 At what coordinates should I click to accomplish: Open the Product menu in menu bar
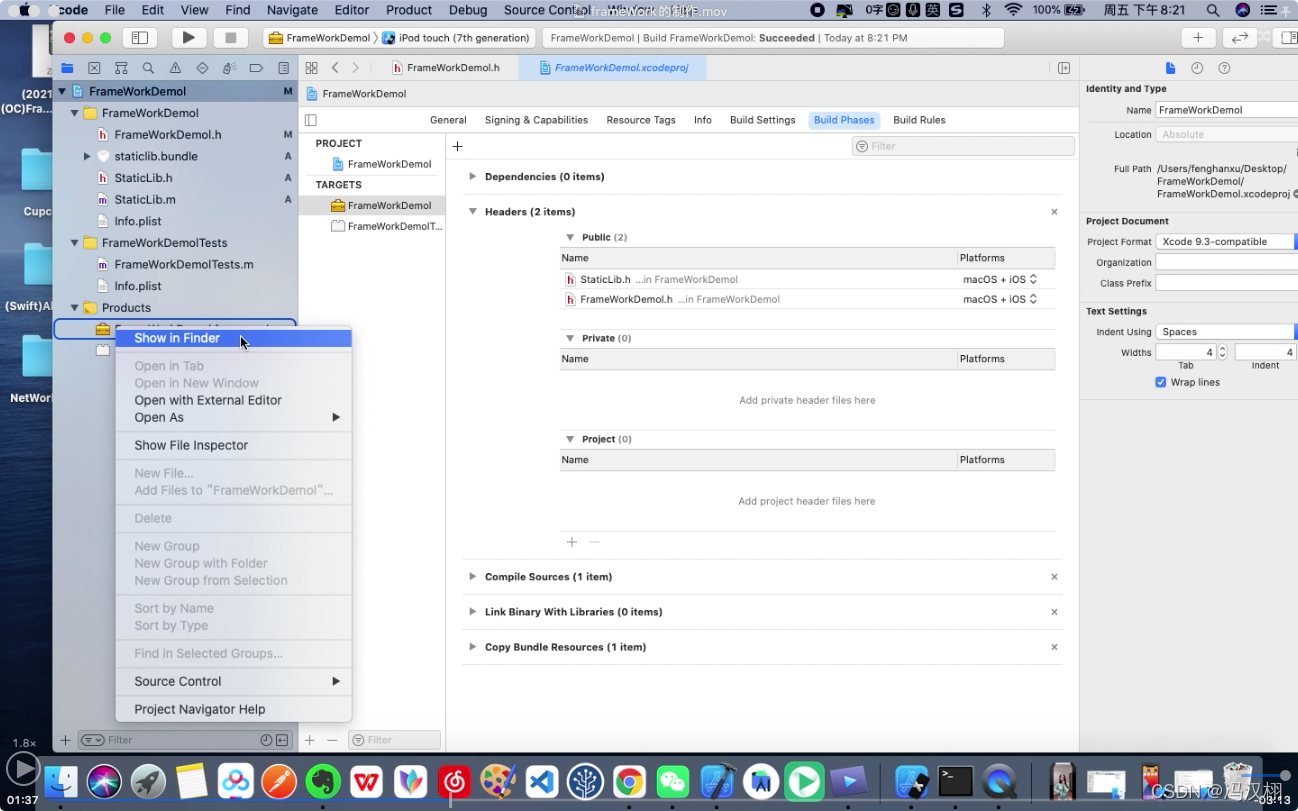pyautogui.click(x=409, y=10)
